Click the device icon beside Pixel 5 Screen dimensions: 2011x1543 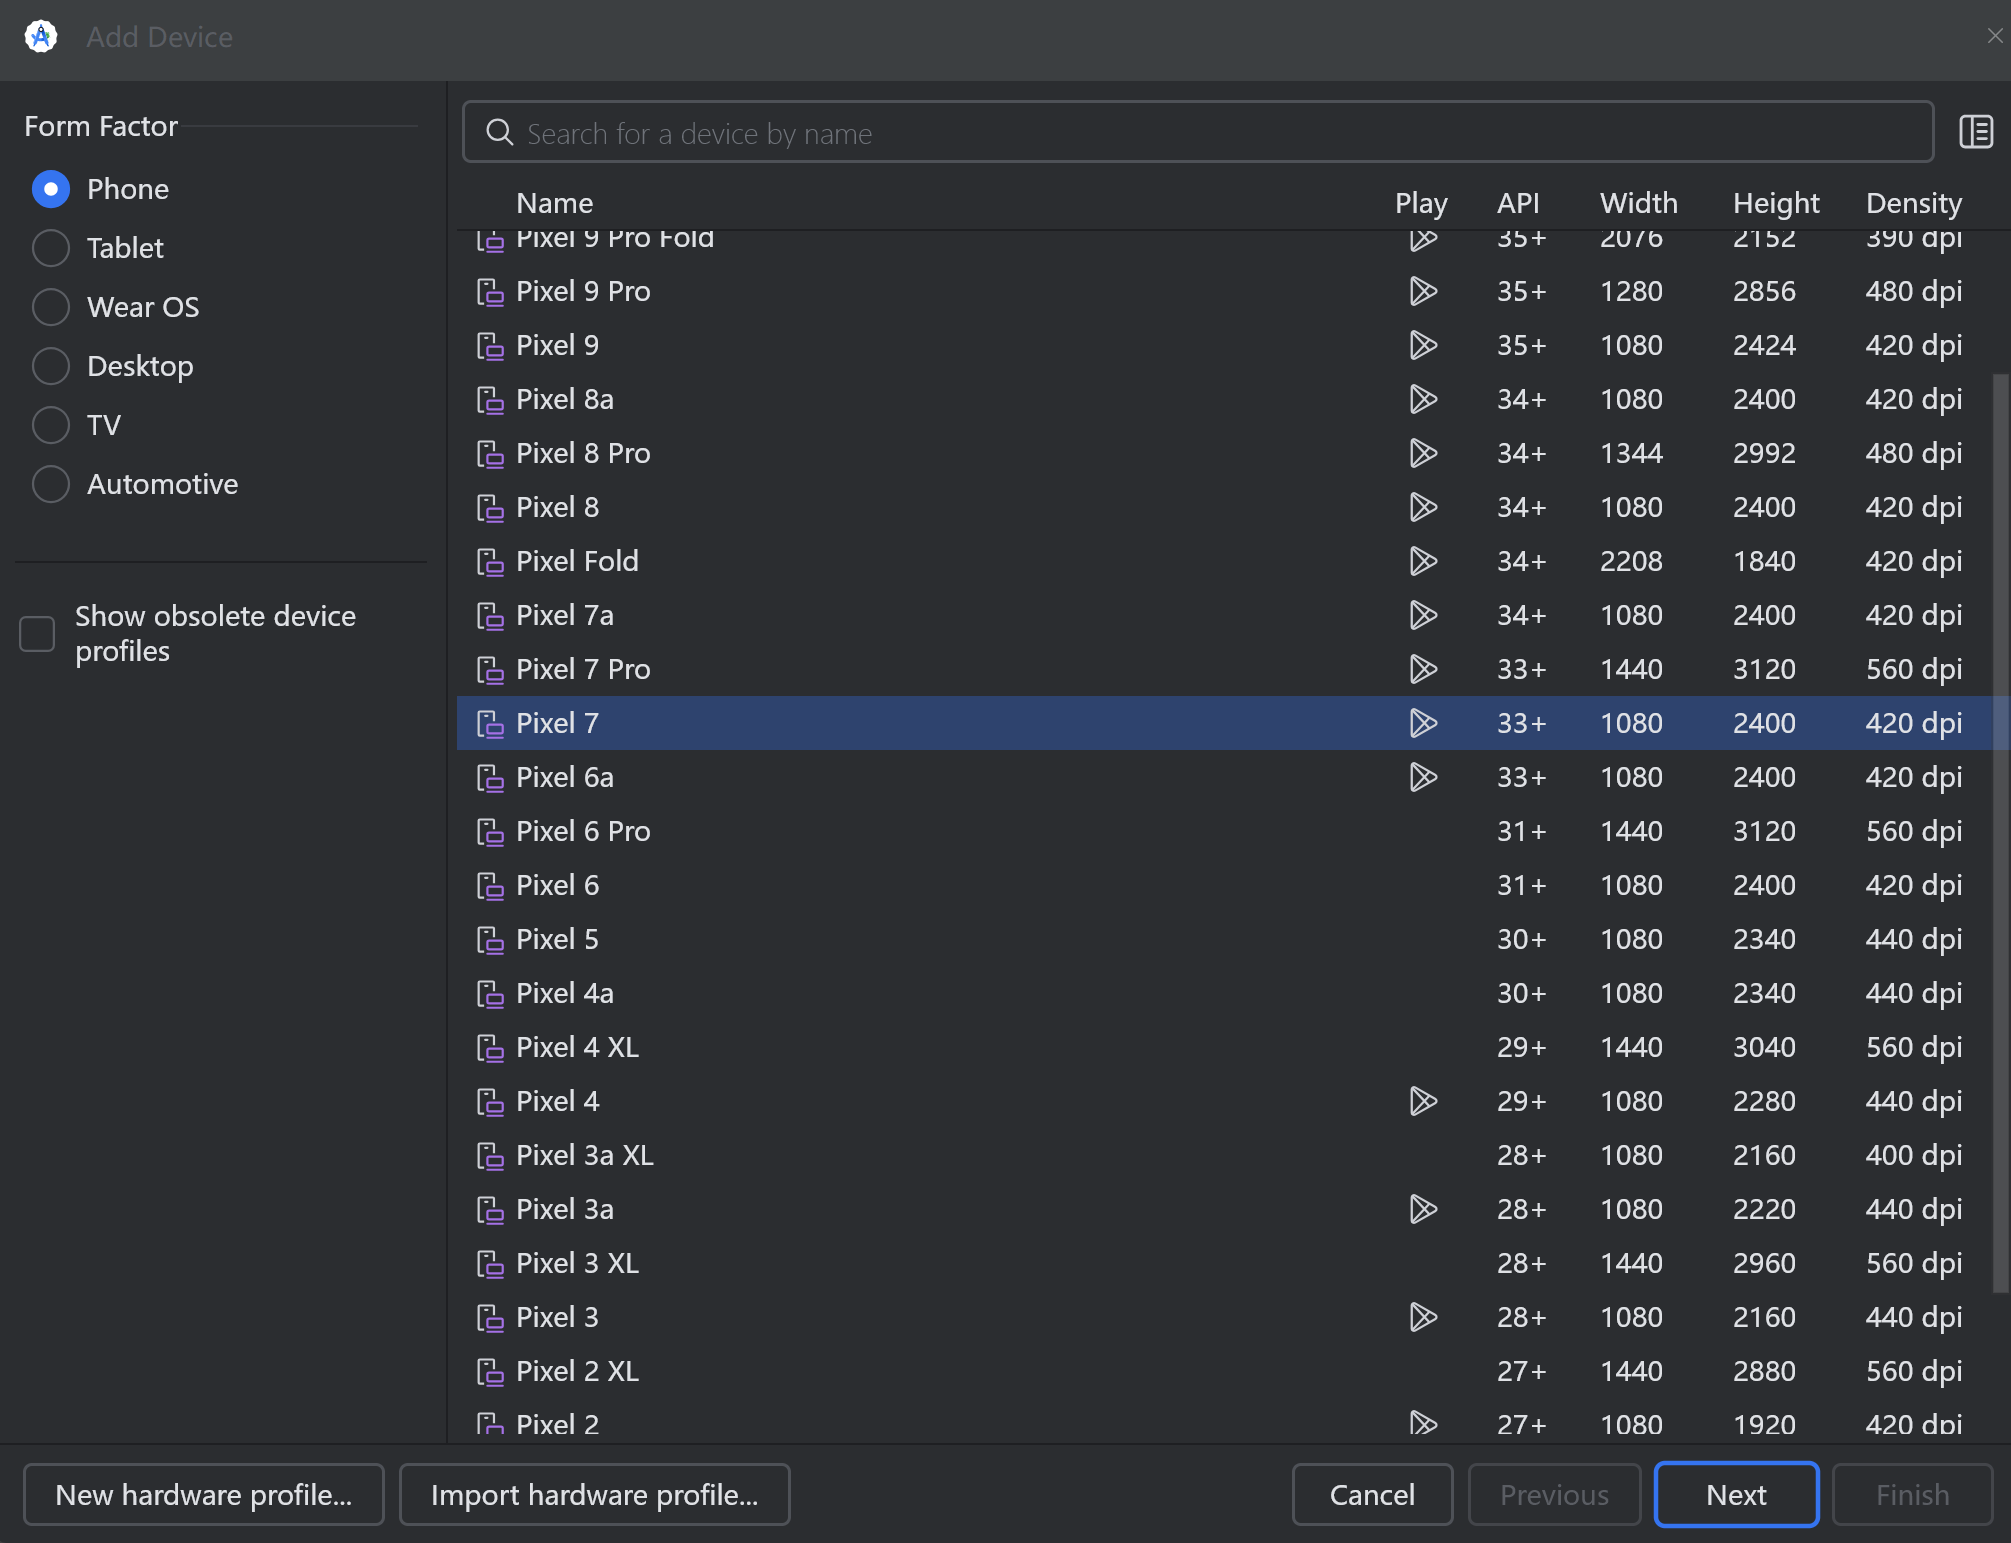[490, 940]
